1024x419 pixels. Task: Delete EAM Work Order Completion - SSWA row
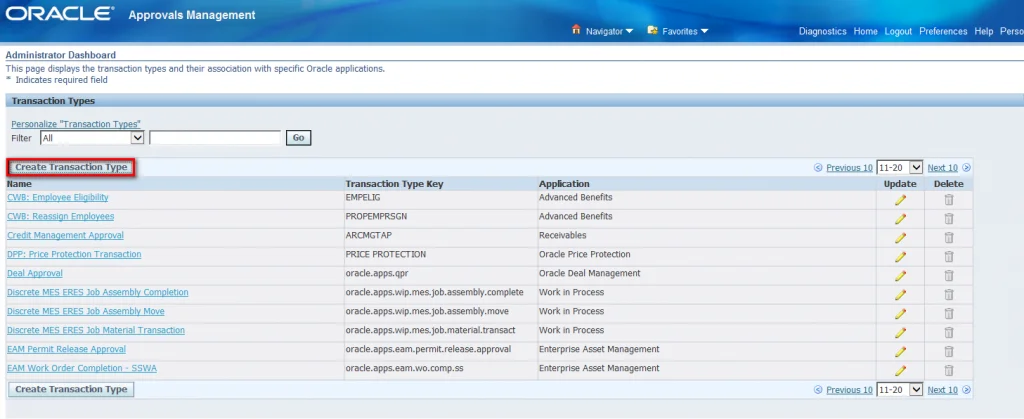[949, 370]
